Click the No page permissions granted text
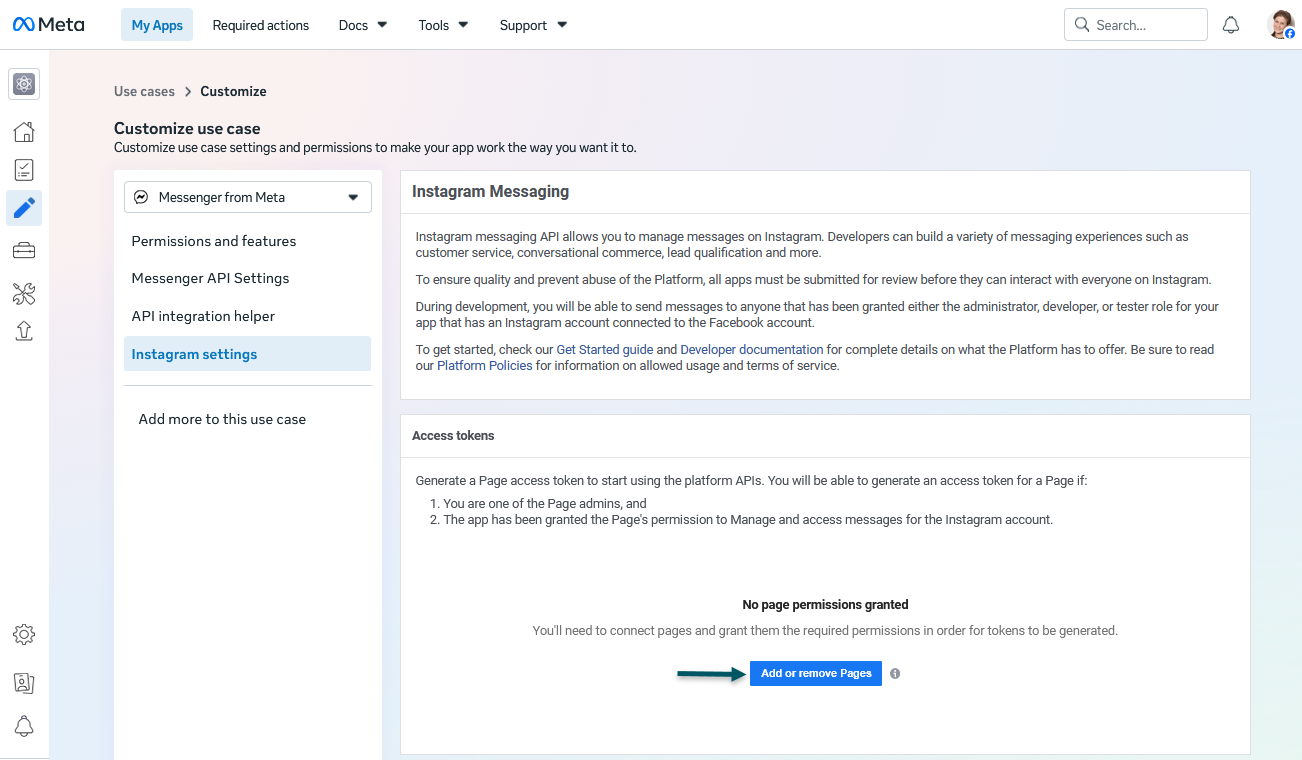1302x760 pixels. coord(825,605)
